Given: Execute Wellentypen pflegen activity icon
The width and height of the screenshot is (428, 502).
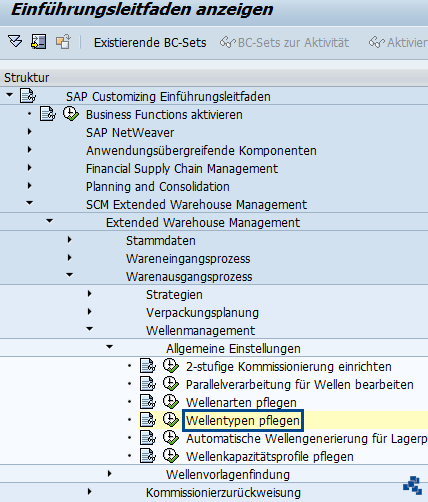Looking at the screenshot, I should 171,420.
